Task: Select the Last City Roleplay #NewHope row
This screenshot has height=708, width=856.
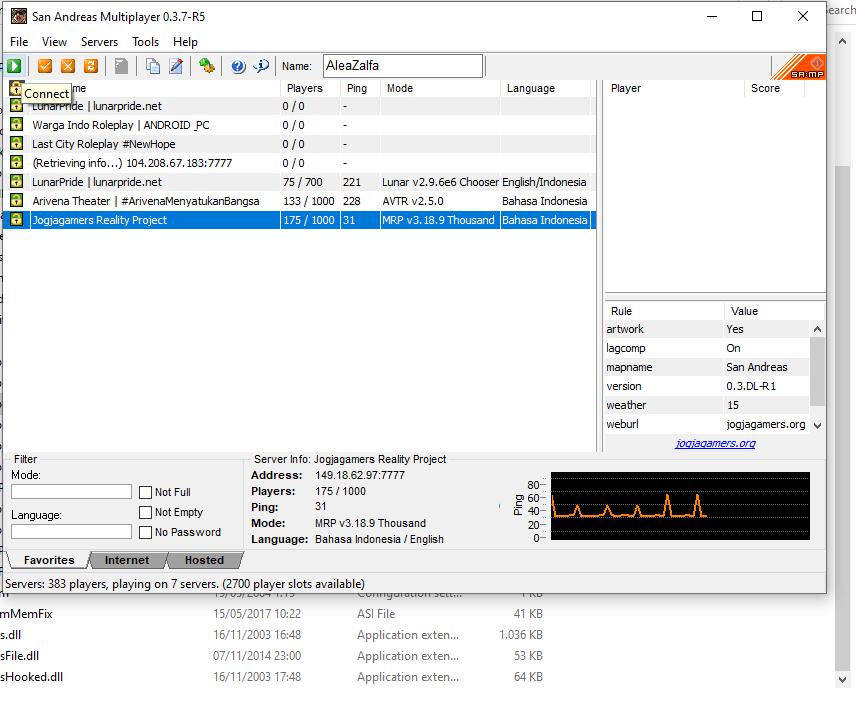Action: pyautogui.click(x=299, y=144)
